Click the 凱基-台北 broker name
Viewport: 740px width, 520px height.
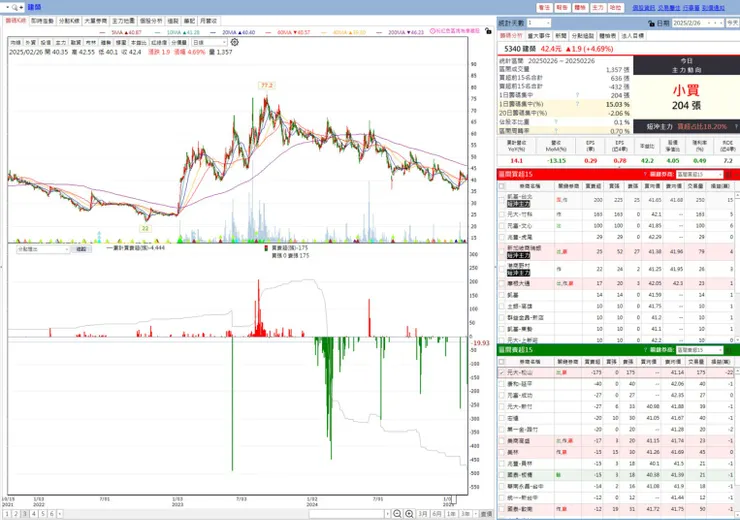pos(520,196)
